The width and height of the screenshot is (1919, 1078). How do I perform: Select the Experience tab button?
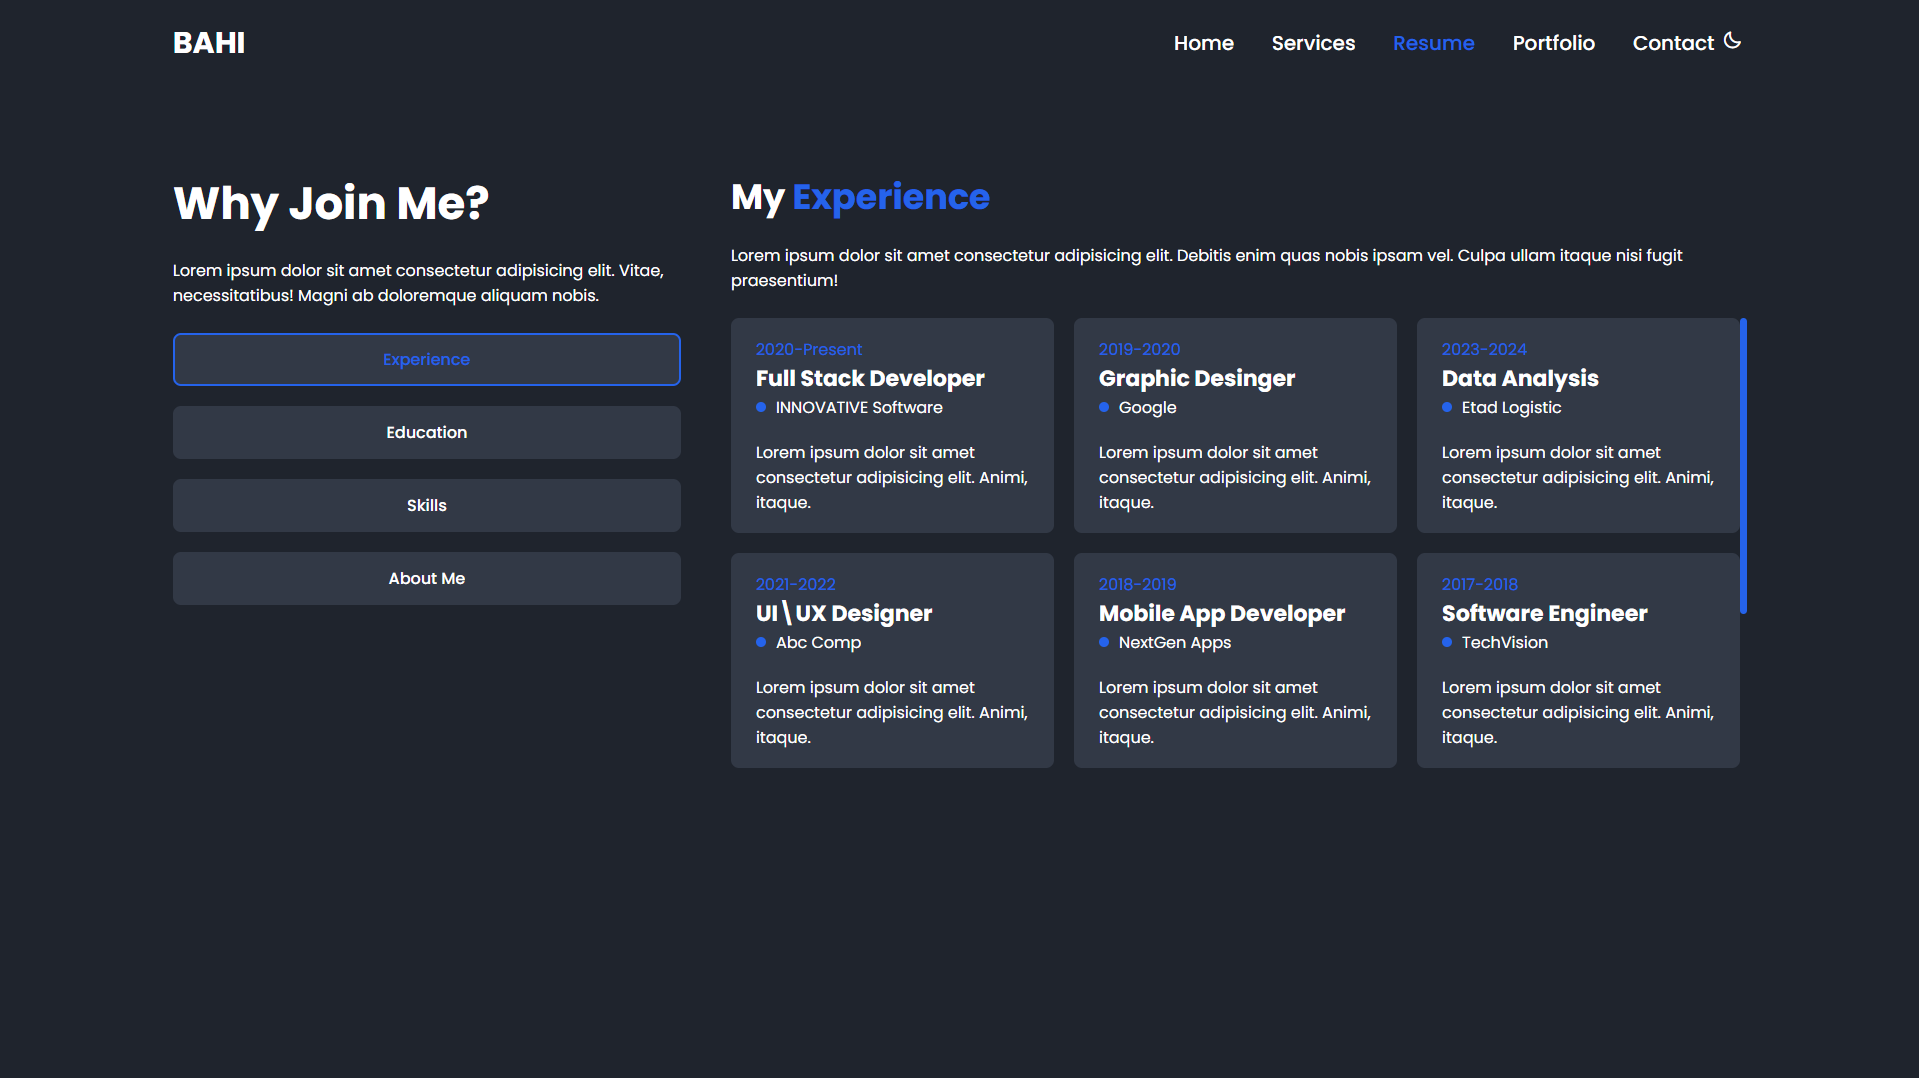(426, 359)
